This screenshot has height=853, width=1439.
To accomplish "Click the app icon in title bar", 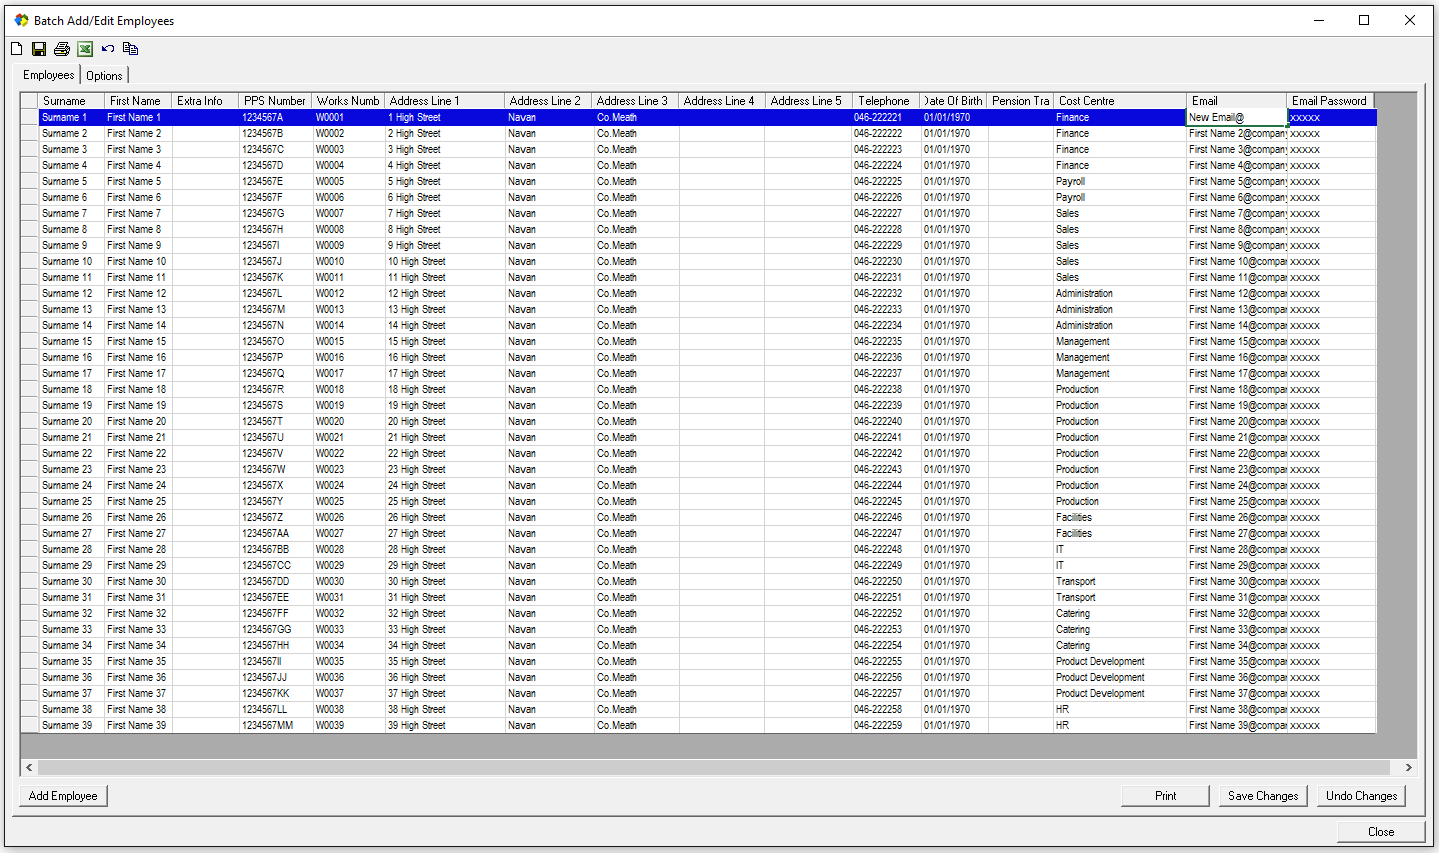I will pos(21,20).
